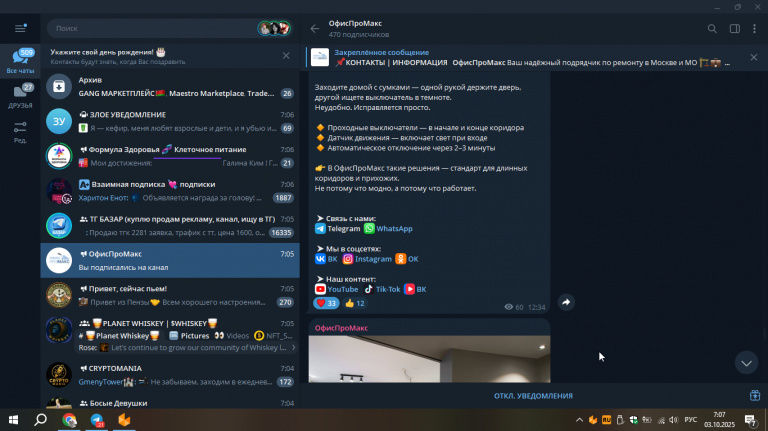
Task: Switch to the ДРУЗЬЯ folder
Action: click(x=20, y=96)
